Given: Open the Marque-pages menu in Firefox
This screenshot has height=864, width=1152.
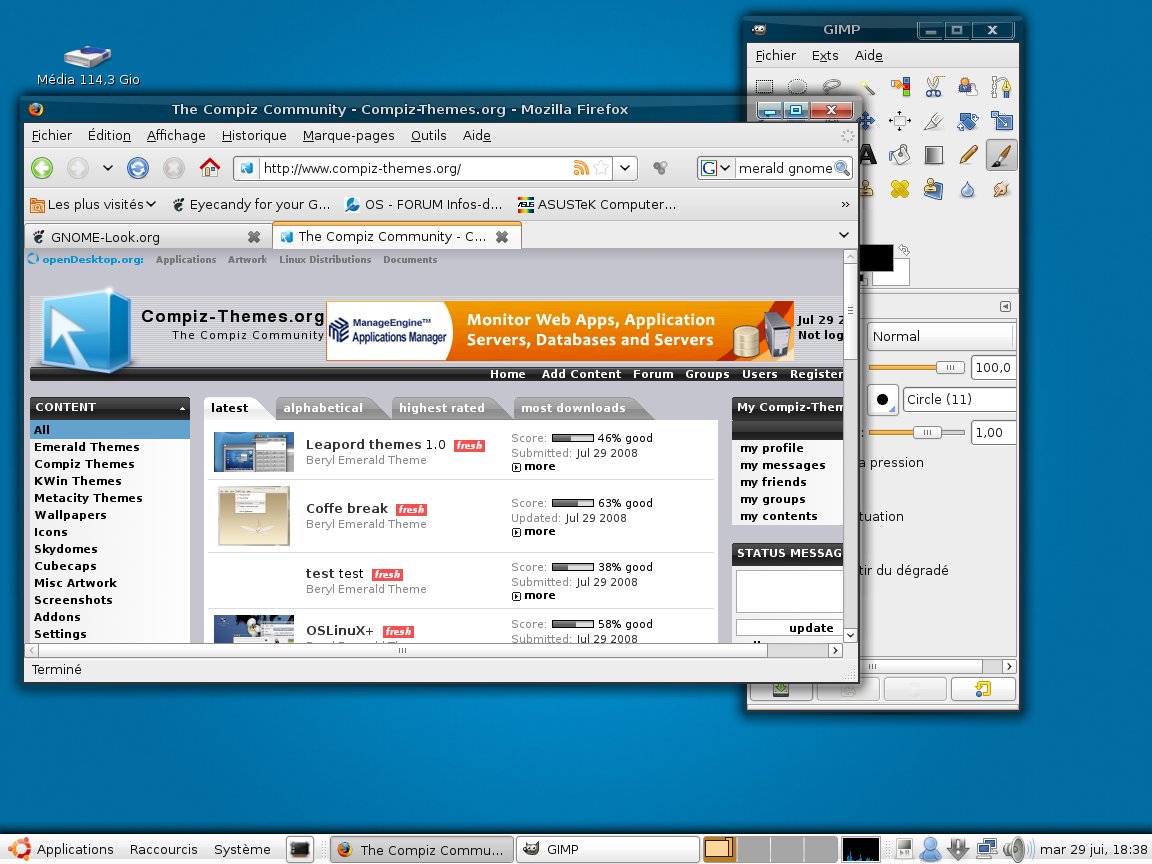Looking at the screenshot, I should click(x=348, y=135).
